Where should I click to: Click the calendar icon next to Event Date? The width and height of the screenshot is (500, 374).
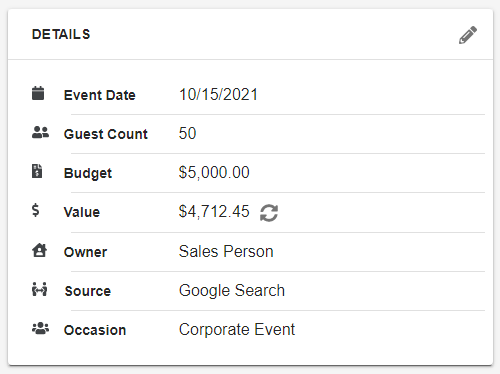point(38,93)
